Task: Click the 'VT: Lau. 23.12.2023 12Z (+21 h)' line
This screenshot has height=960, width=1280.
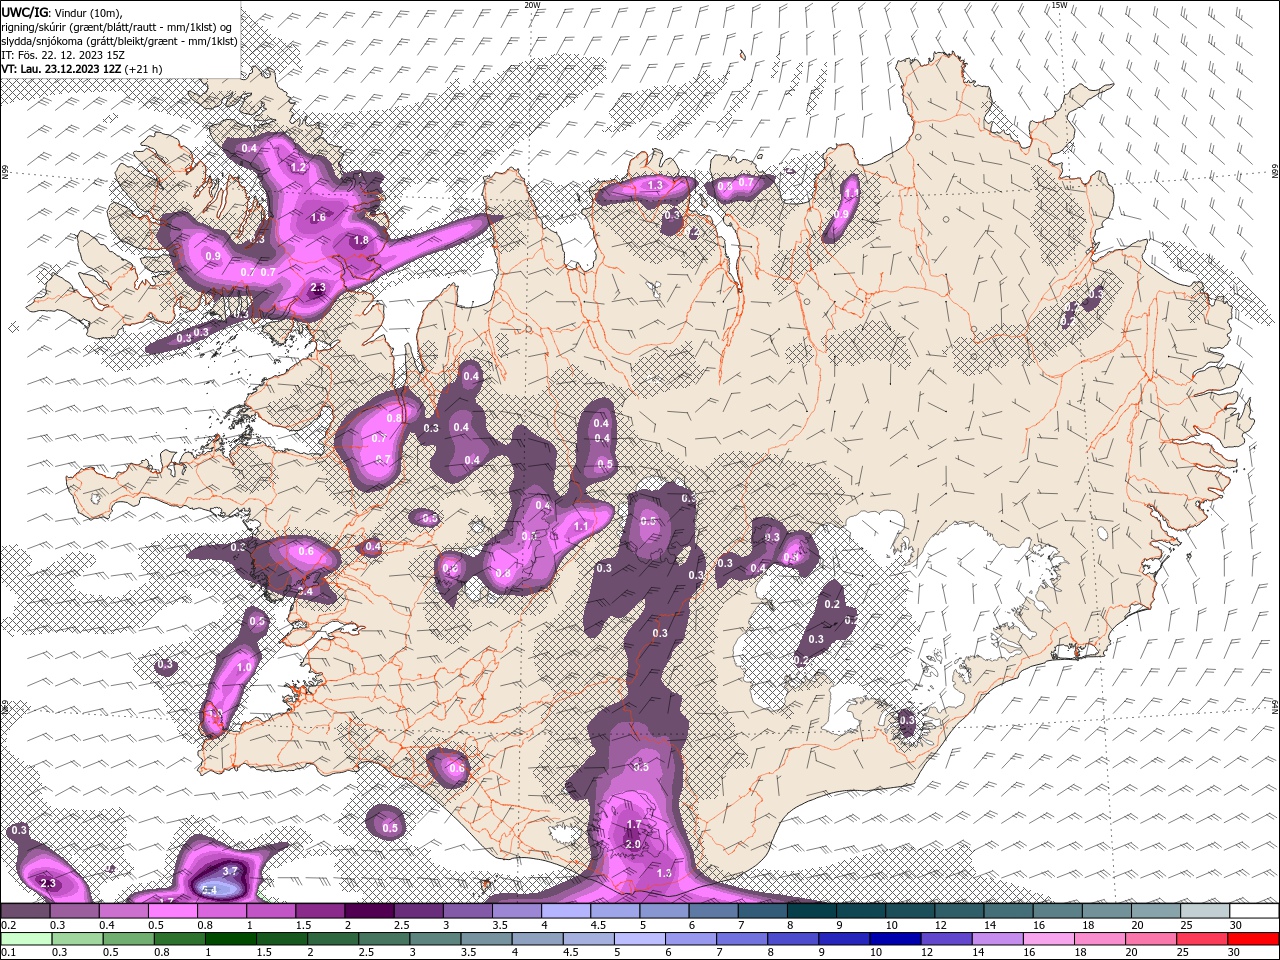Action: tap(81, 68)
